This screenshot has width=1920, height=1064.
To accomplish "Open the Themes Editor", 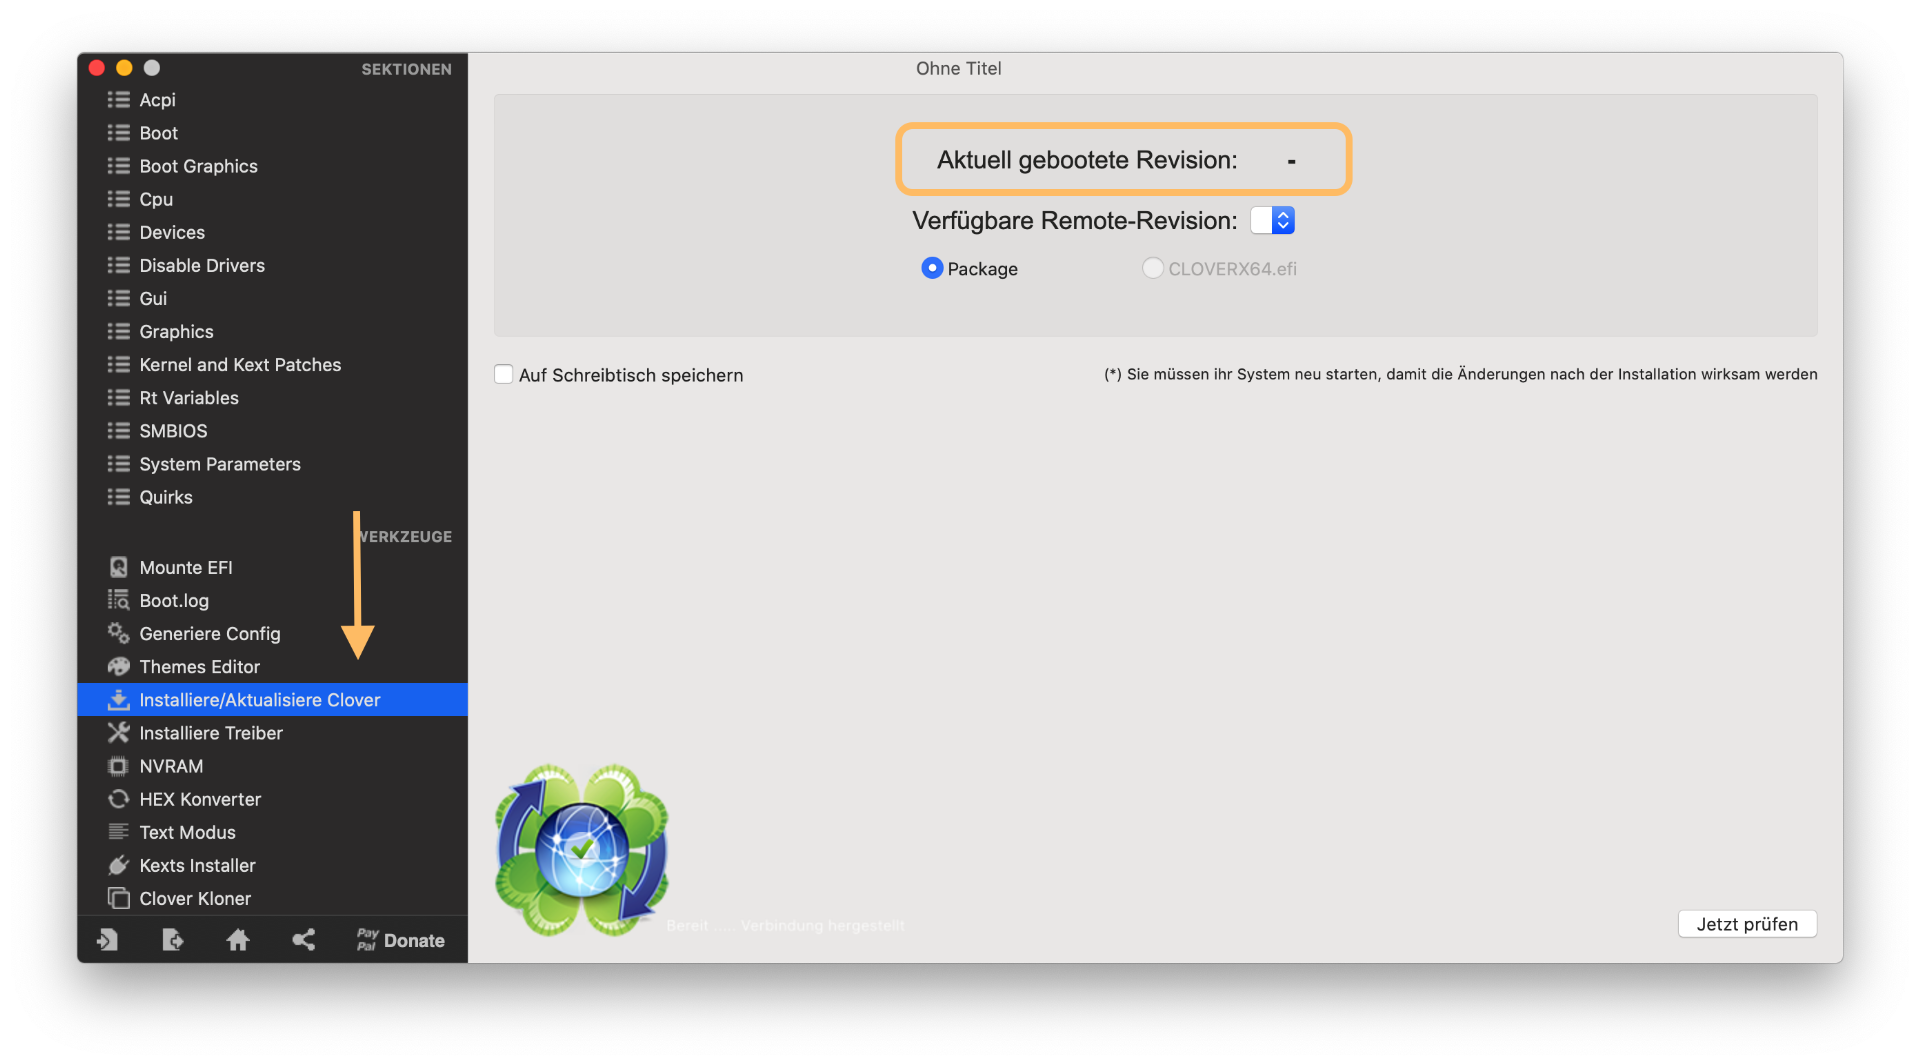I will click(x=272, y=666).
